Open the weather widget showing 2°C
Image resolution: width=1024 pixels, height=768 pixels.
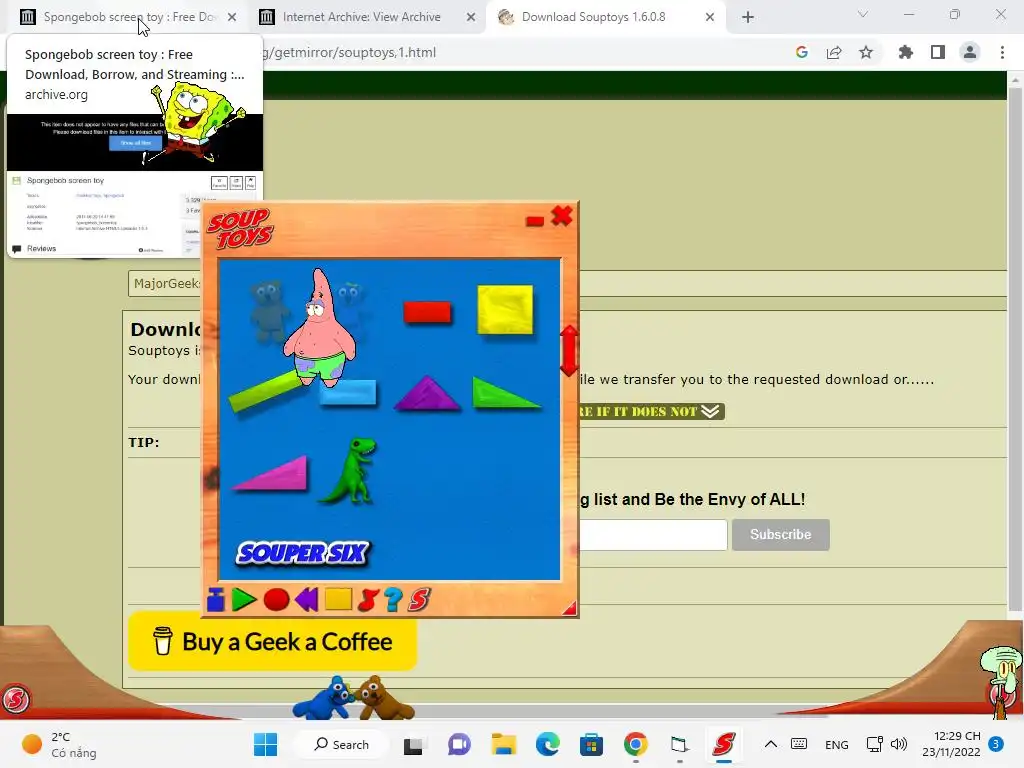59,744
